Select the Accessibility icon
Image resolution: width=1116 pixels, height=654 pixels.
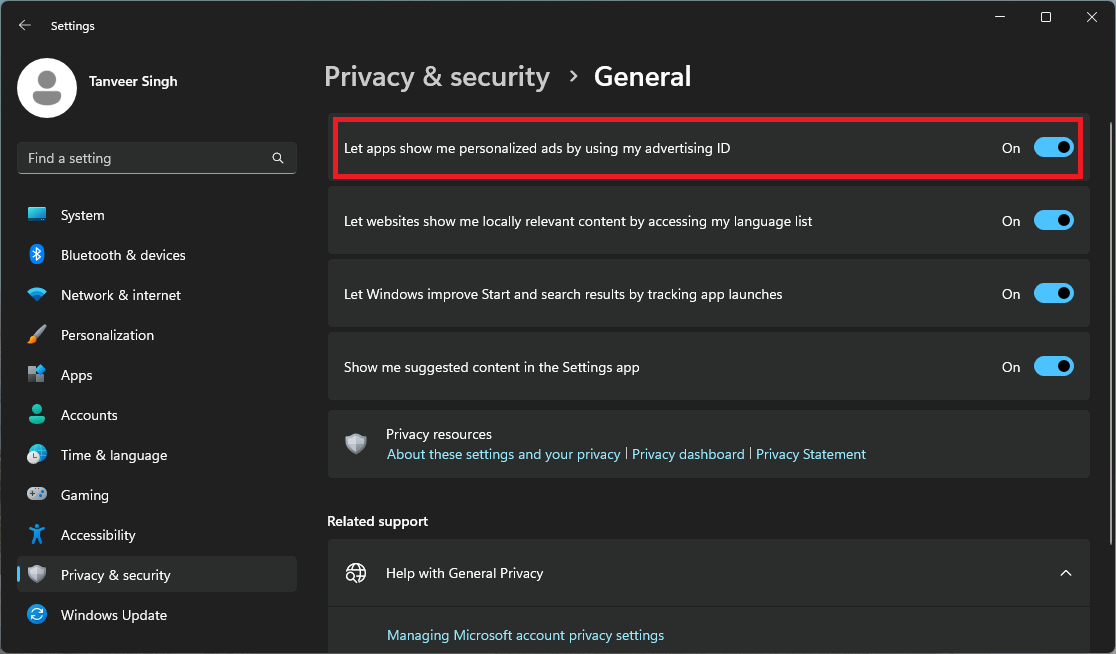tap(37, 534)
